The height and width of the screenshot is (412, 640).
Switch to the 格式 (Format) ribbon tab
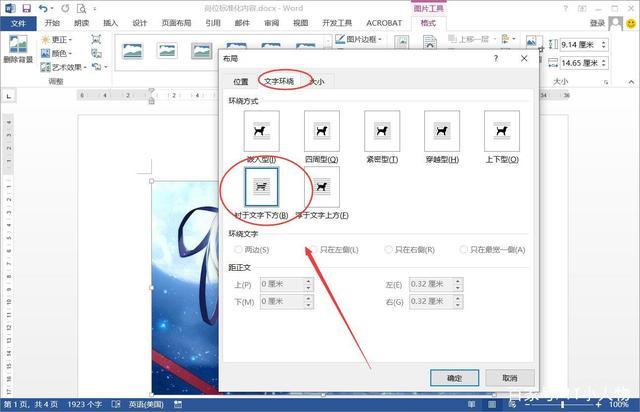(428, 23)
